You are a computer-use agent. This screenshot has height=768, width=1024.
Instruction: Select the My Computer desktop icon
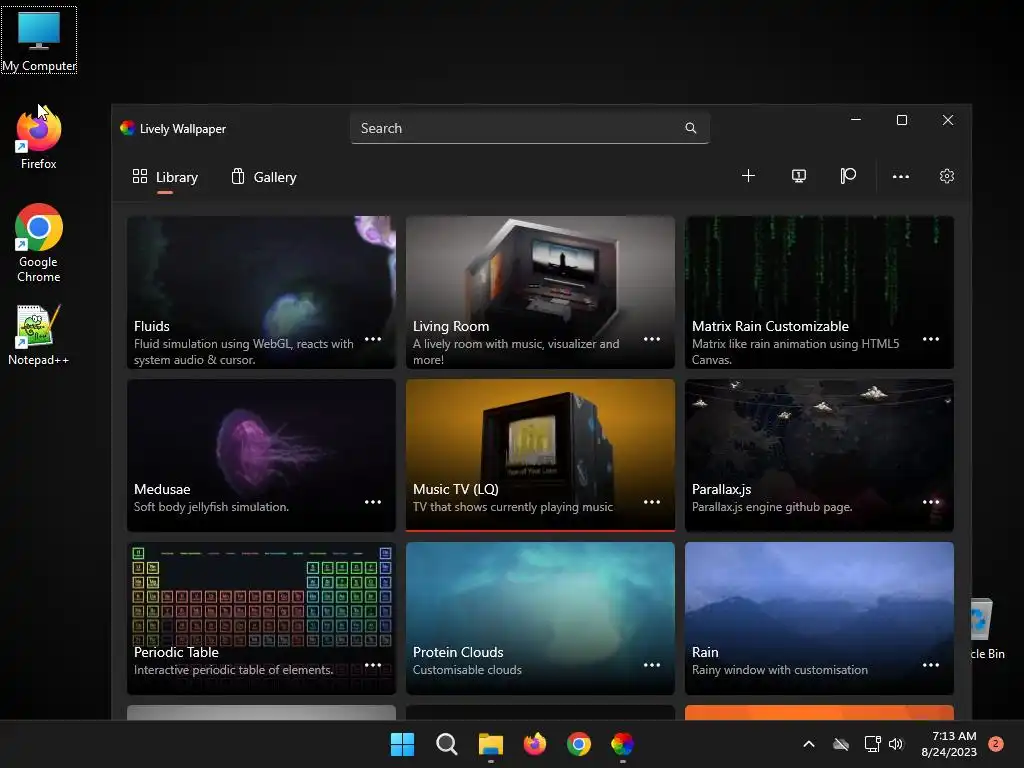39,40
